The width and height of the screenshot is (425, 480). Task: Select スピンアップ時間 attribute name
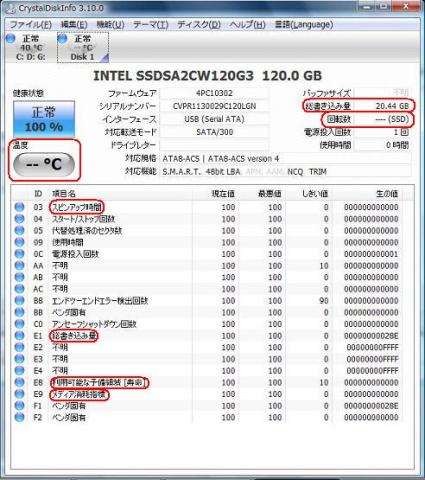coord(77,207)
